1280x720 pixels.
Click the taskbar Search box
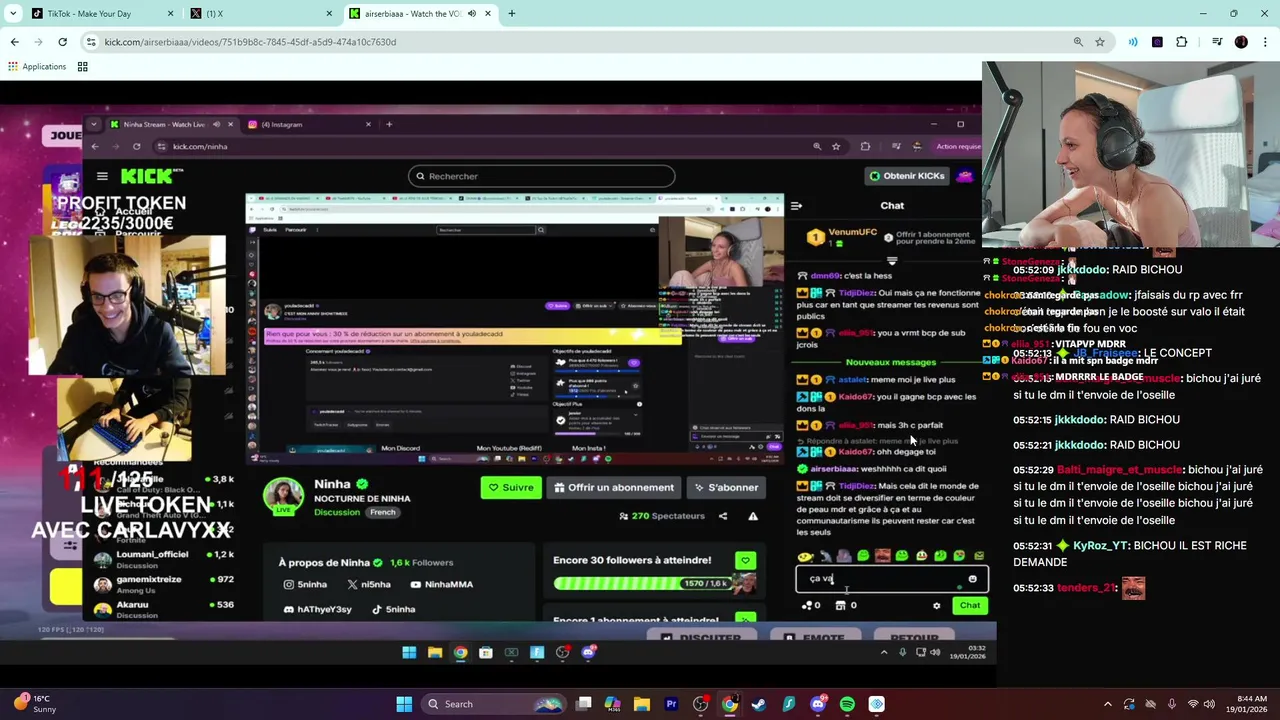(x=496, y=704)
